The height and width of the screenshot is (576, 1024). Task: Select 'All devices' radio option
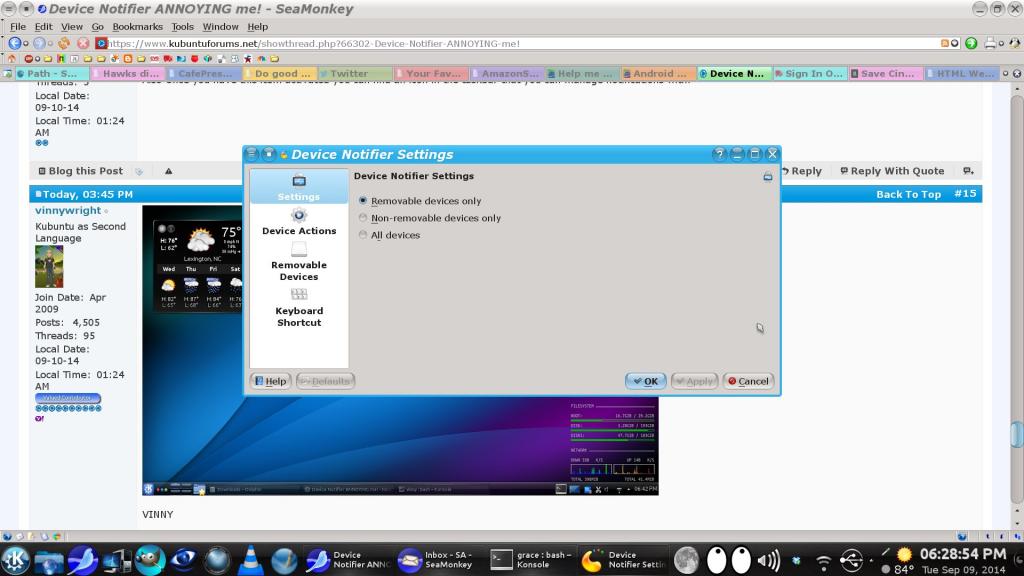tap(363, 235)
